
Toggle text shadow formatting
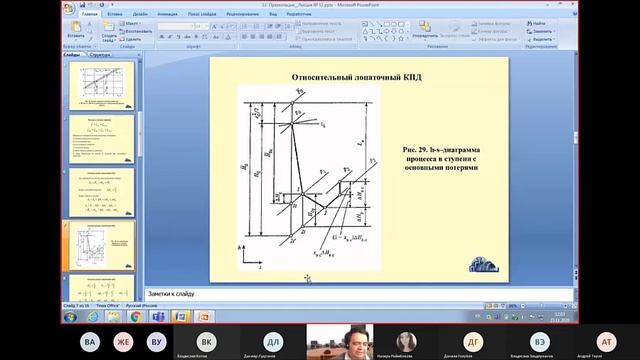[196, 37]
